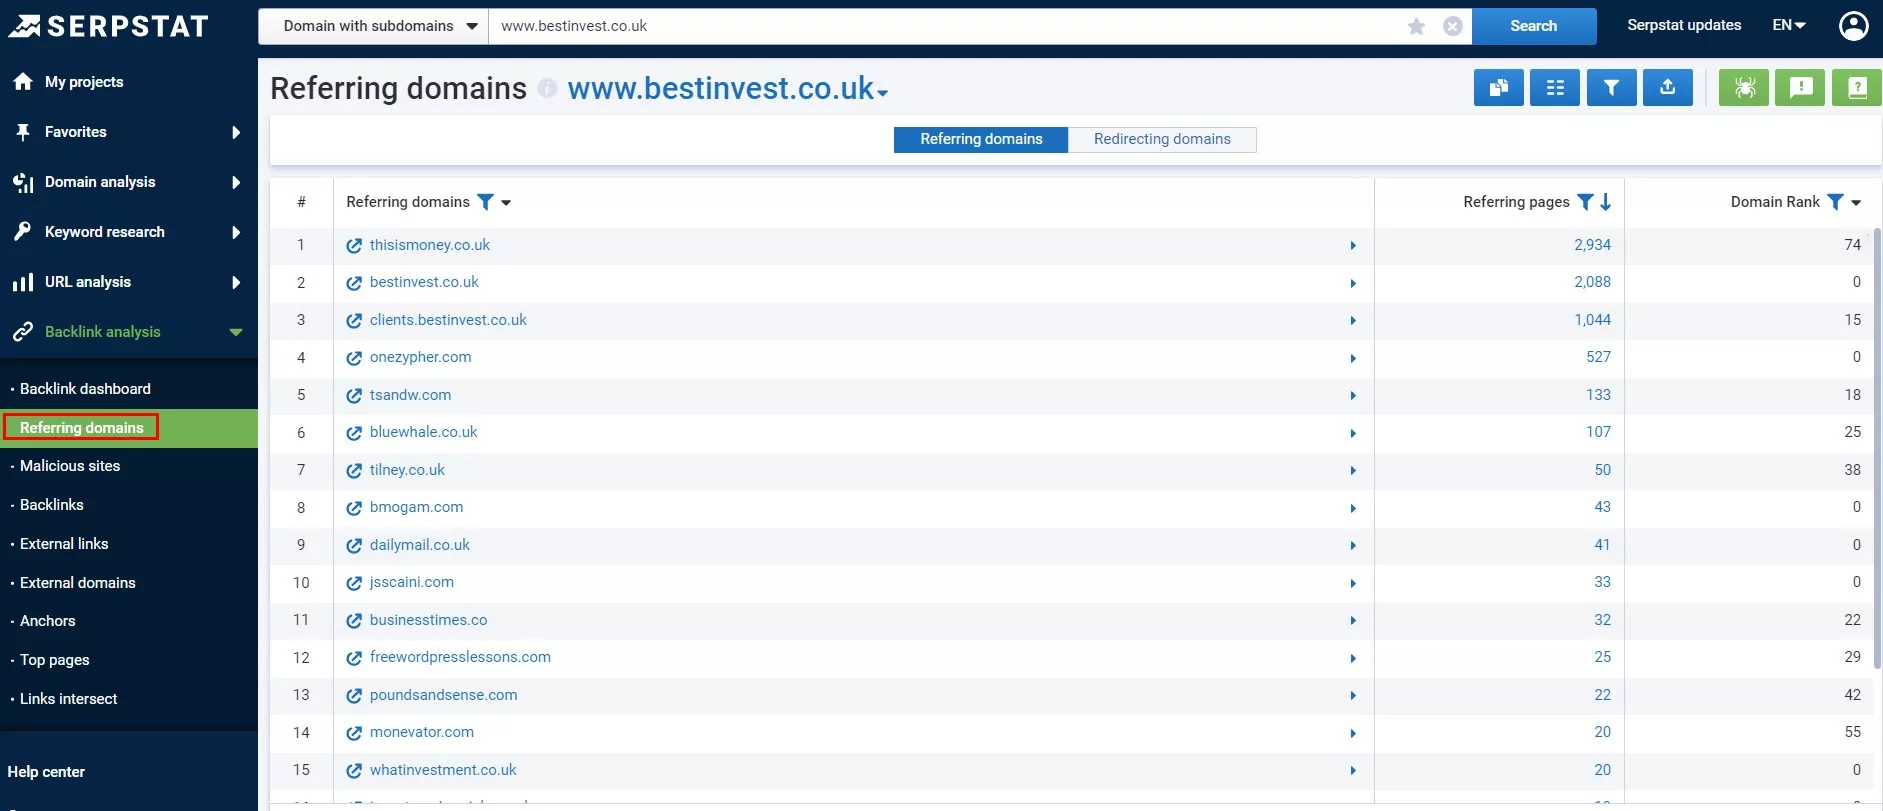Expand row arrow for bestinvest.co.uk
This screenshot has width=1883, height=811.
tap(1353, 283)
